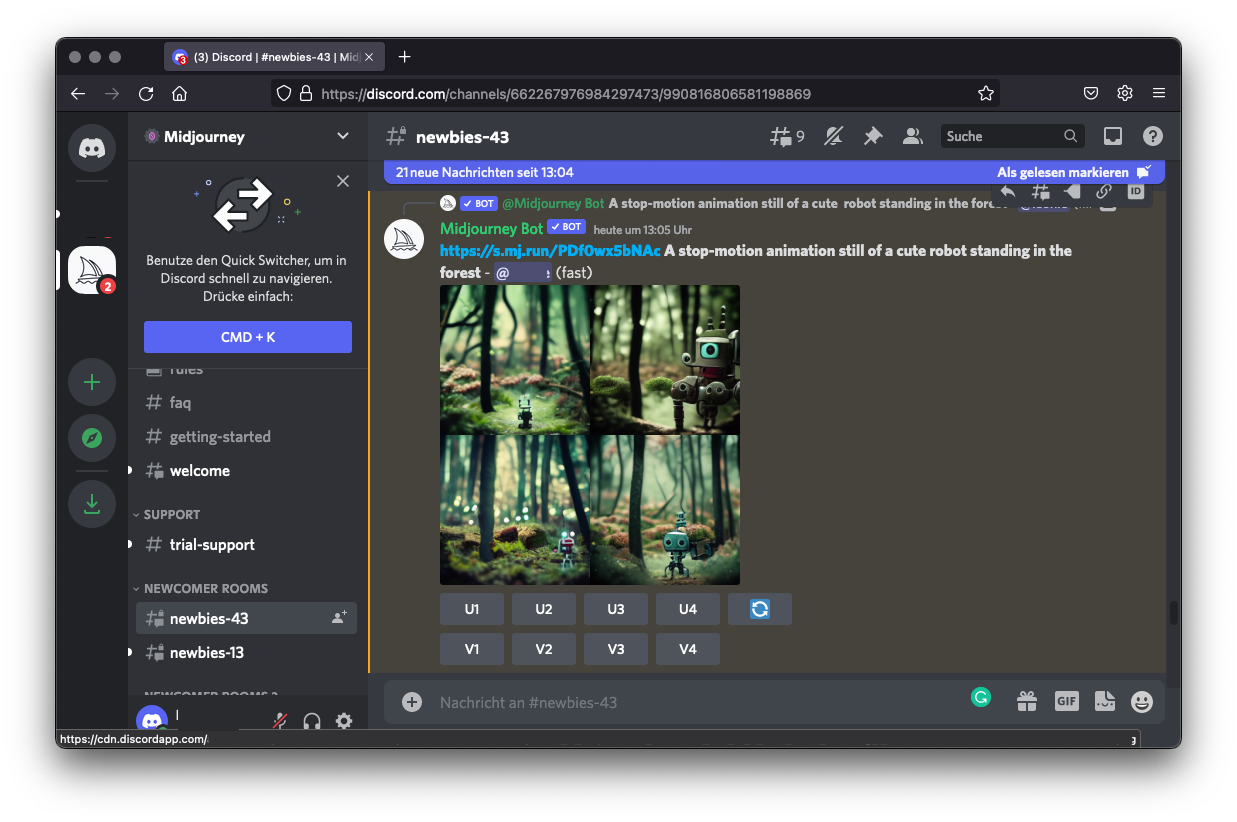1237x822 pixels.
Task: Click the message input field
Action: (690, 702)
